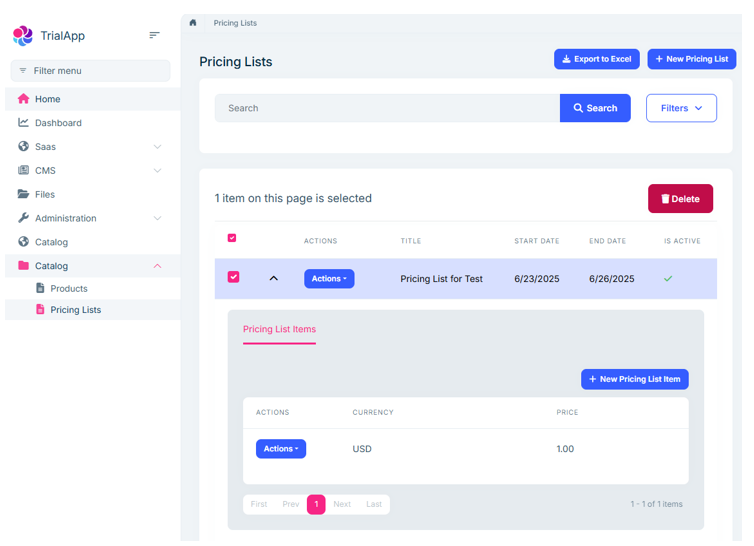Click the Products file icon
The width and height of the screenshot is (754, 546).
[40, 288]
